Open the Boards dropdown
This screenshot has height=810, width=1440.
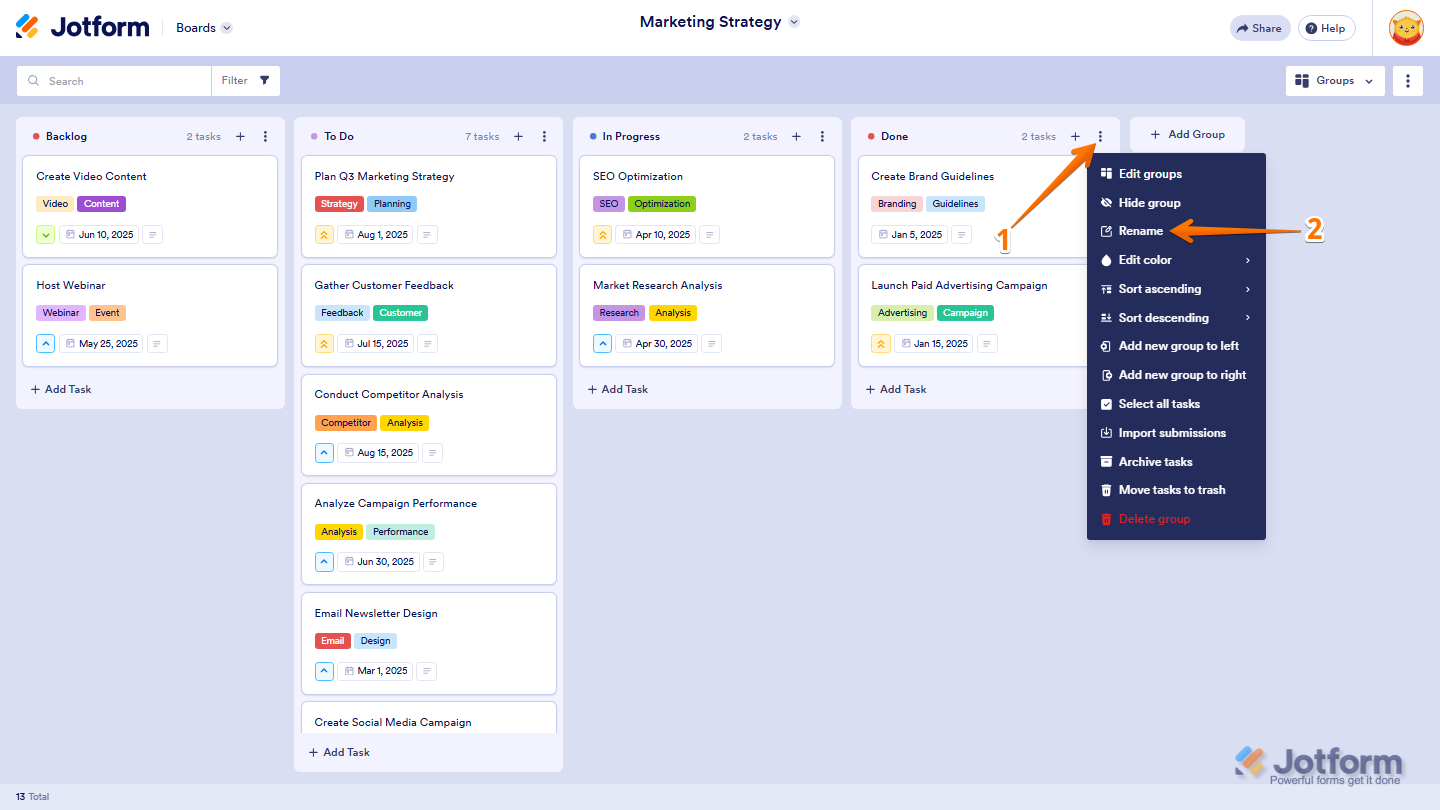pos(204,28)
